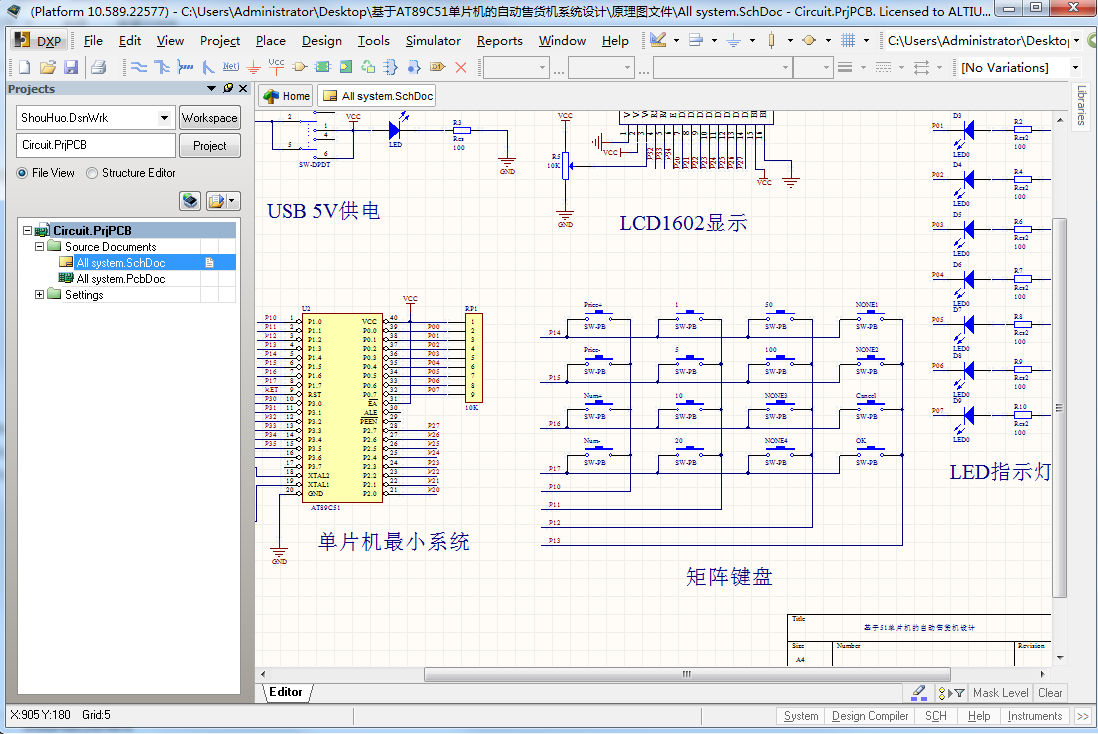Viewport: 1098px width, 734px height.
Task: Expand the Settings folder in the tree
Action: coord(40,294)
